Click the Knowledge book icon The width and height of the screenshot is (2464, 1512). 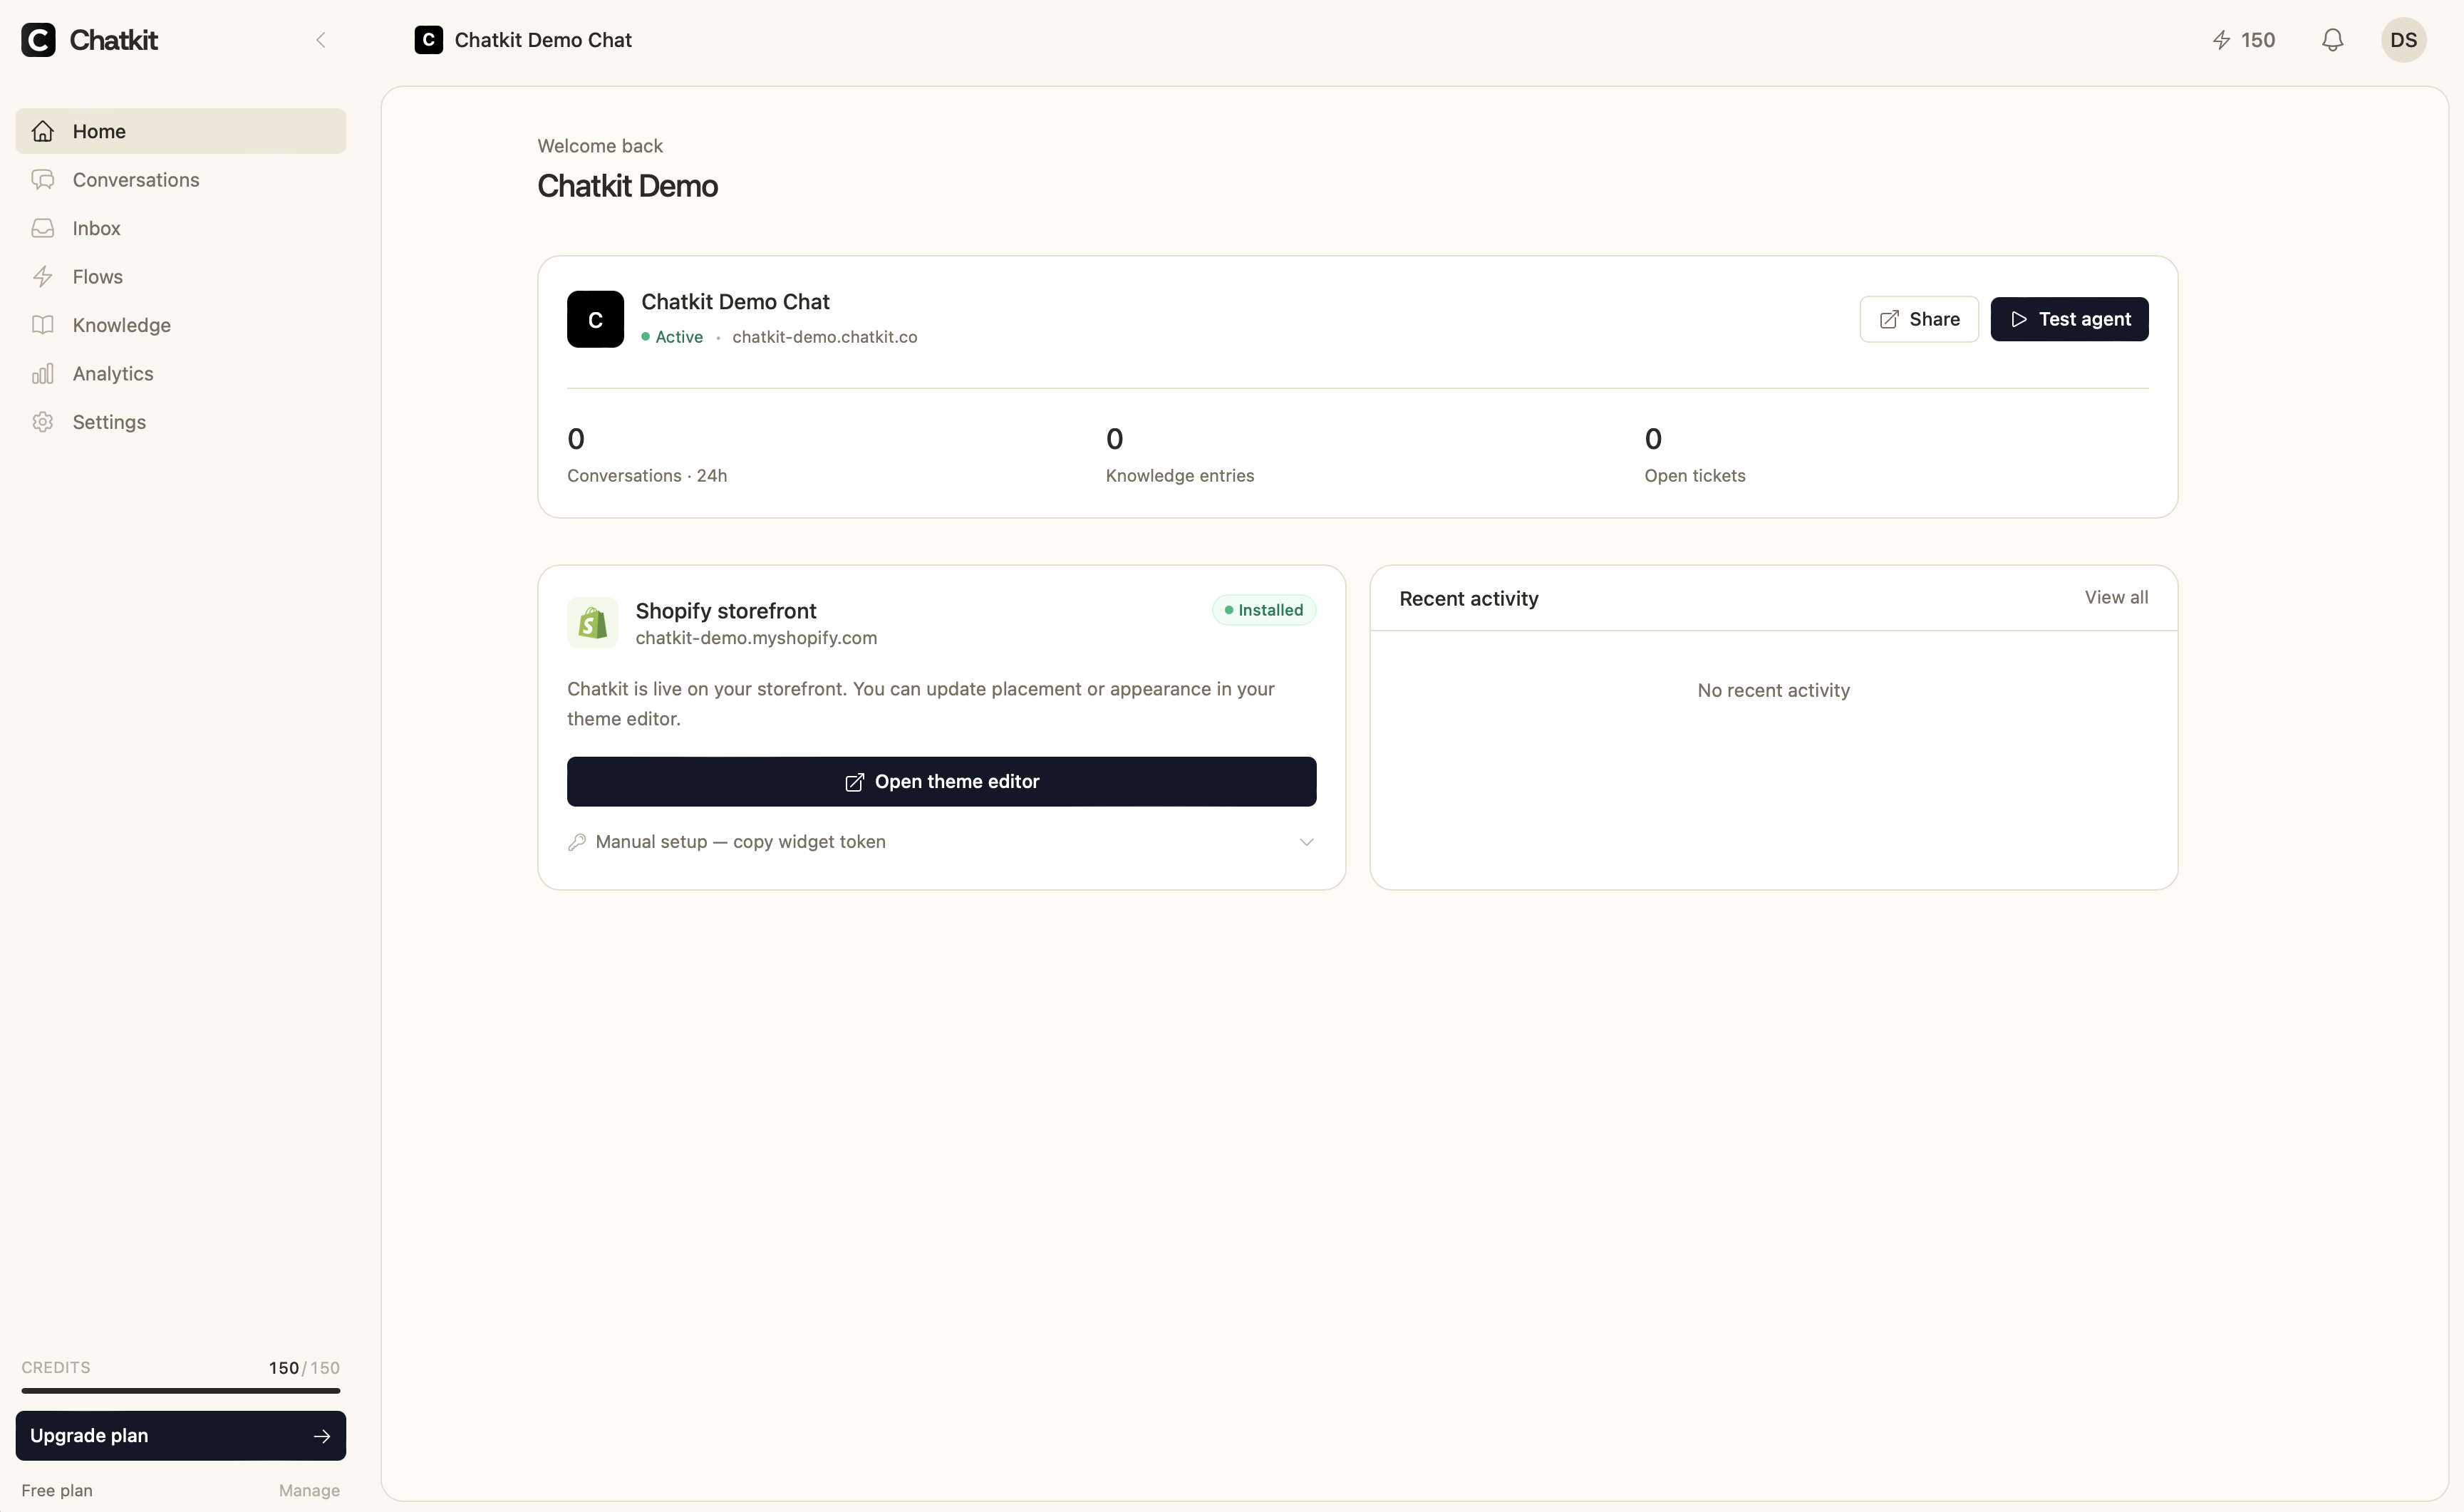pyautogui.click(x=42, y=325)
